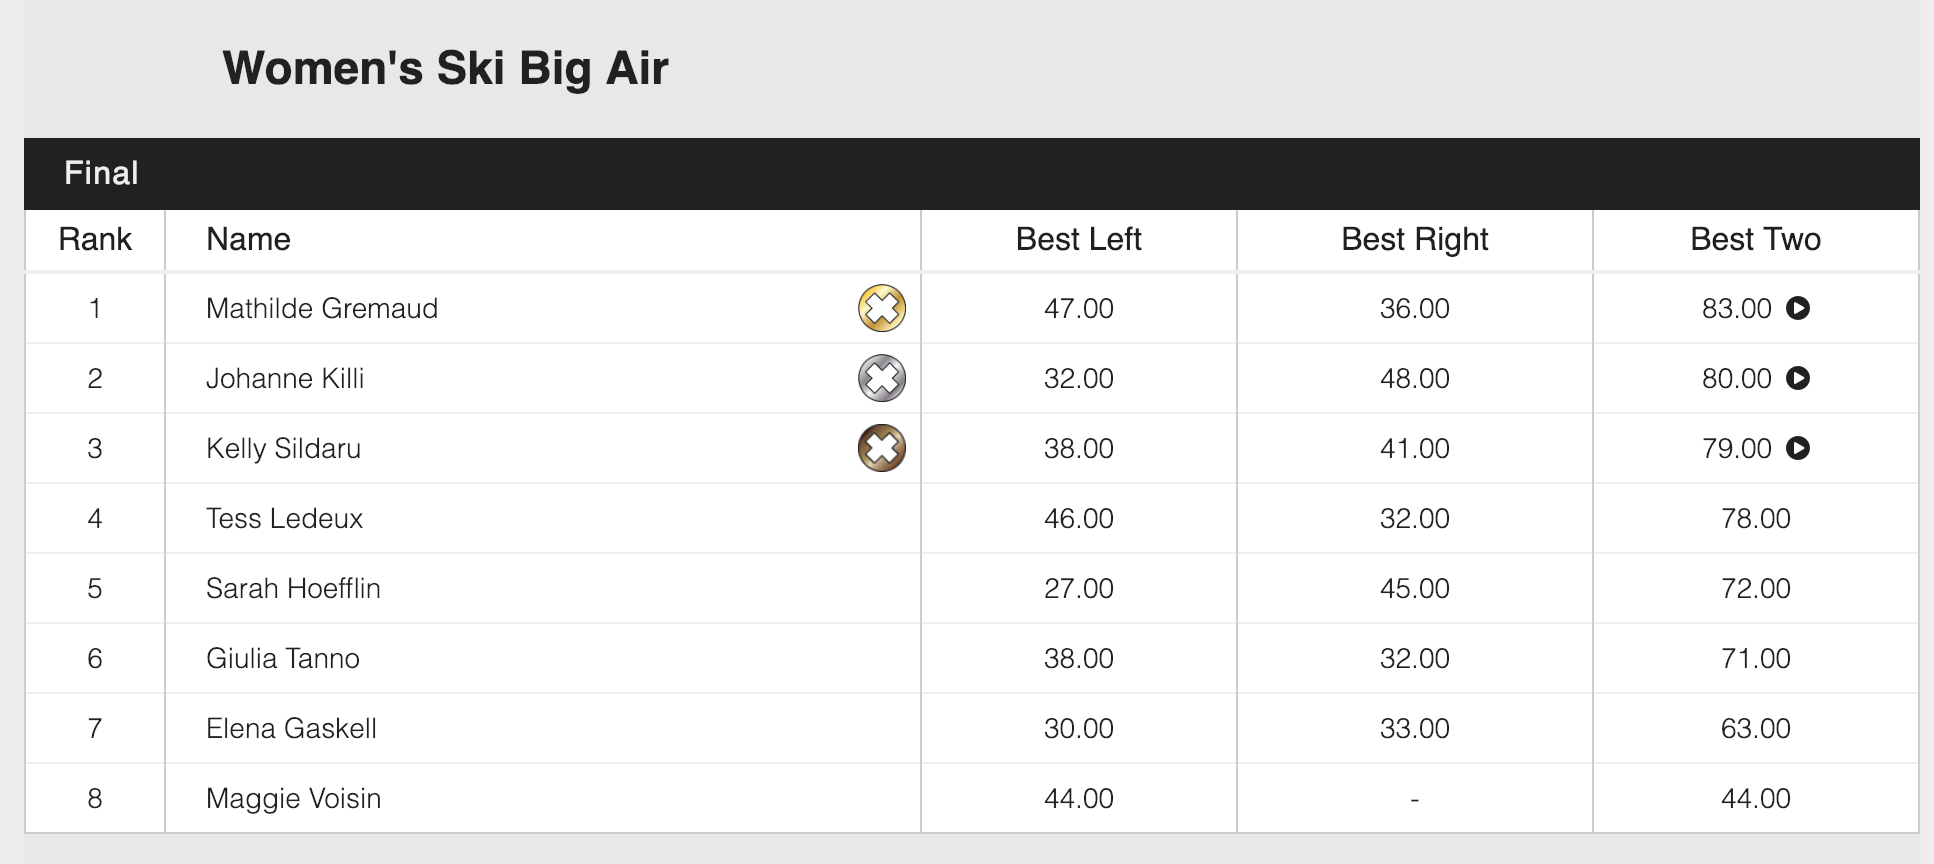The height and width of the screenshot is (864, 1934).
Task: Select the name Tess Ledeux
Action: (x=285, y=518)
